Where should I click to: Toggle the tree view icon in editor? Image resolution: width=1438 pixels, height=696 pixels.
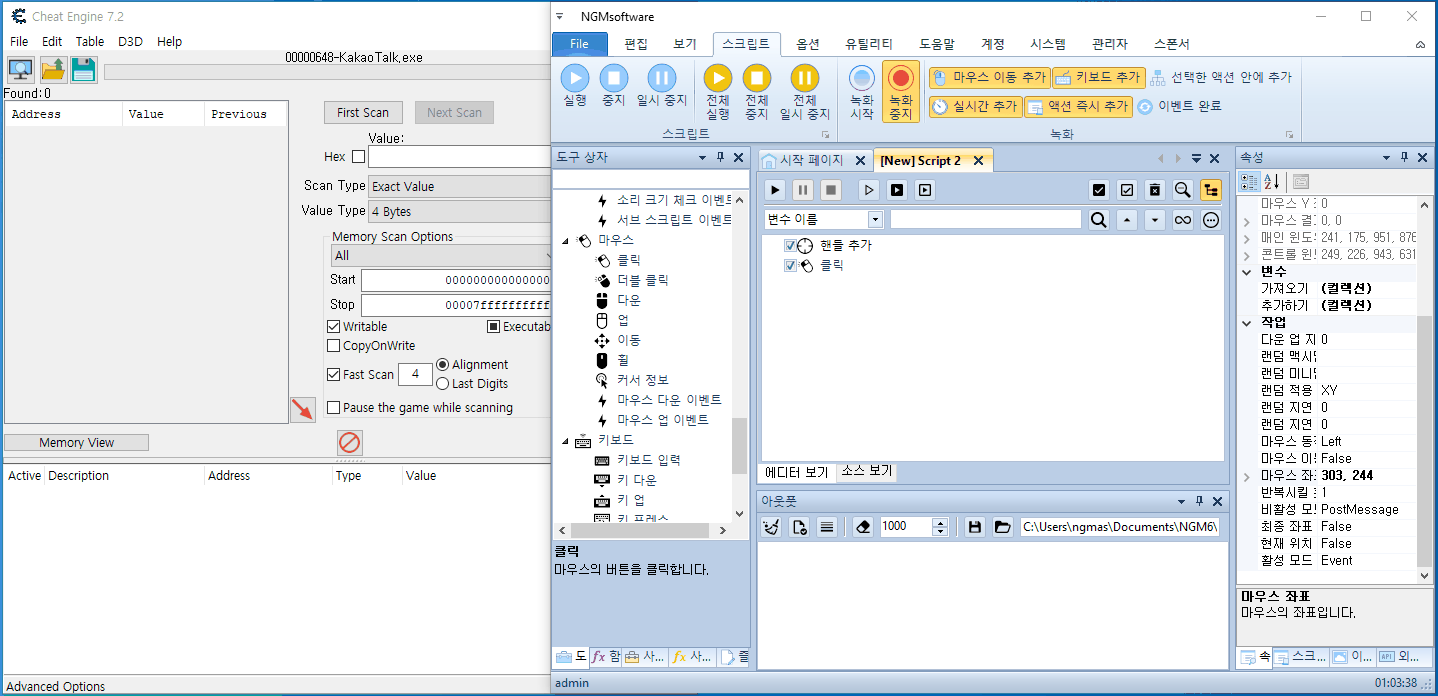pyautogui.click(x=1211, y=190)
